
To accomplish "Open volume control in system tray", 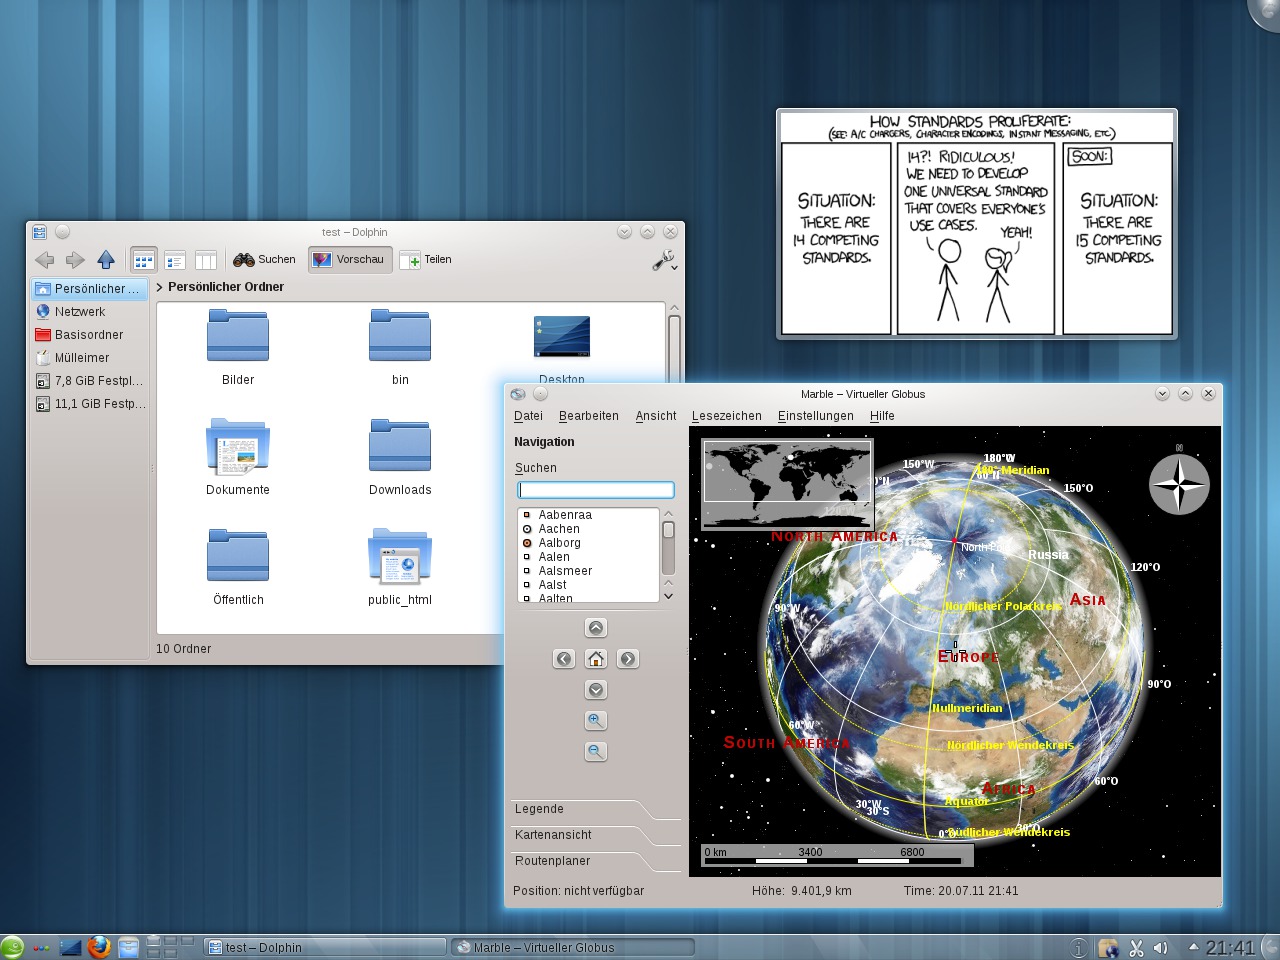I will tap(1161, 948).
